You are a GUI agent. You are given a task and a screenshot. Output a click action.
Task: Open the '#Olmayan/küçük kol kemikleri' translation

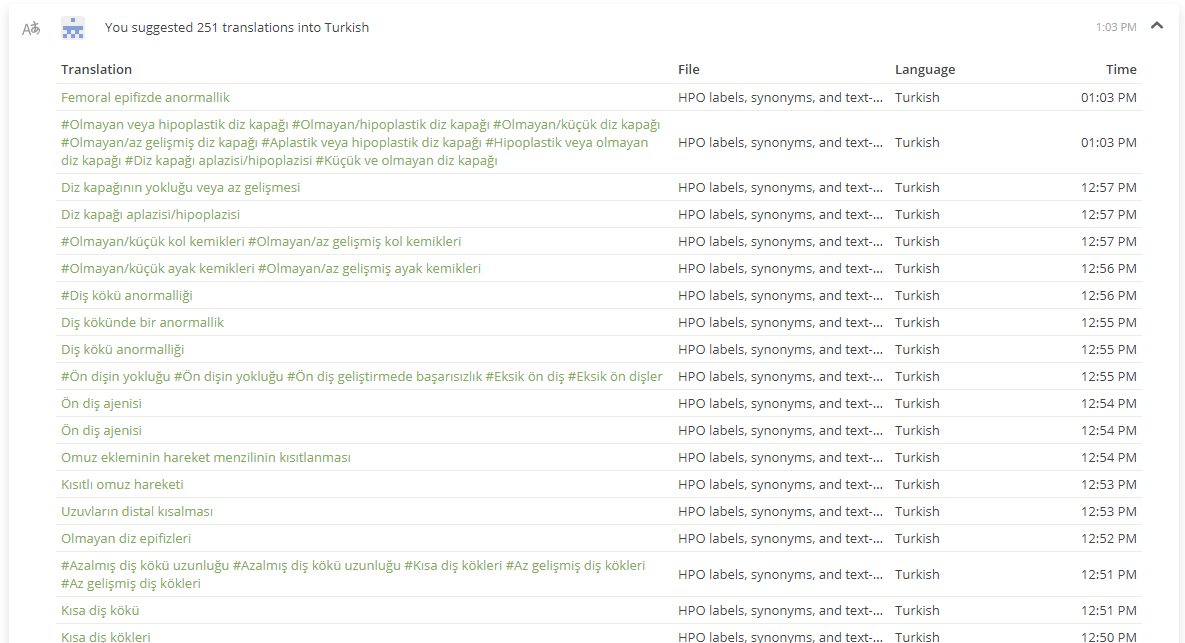click(261, 242)
